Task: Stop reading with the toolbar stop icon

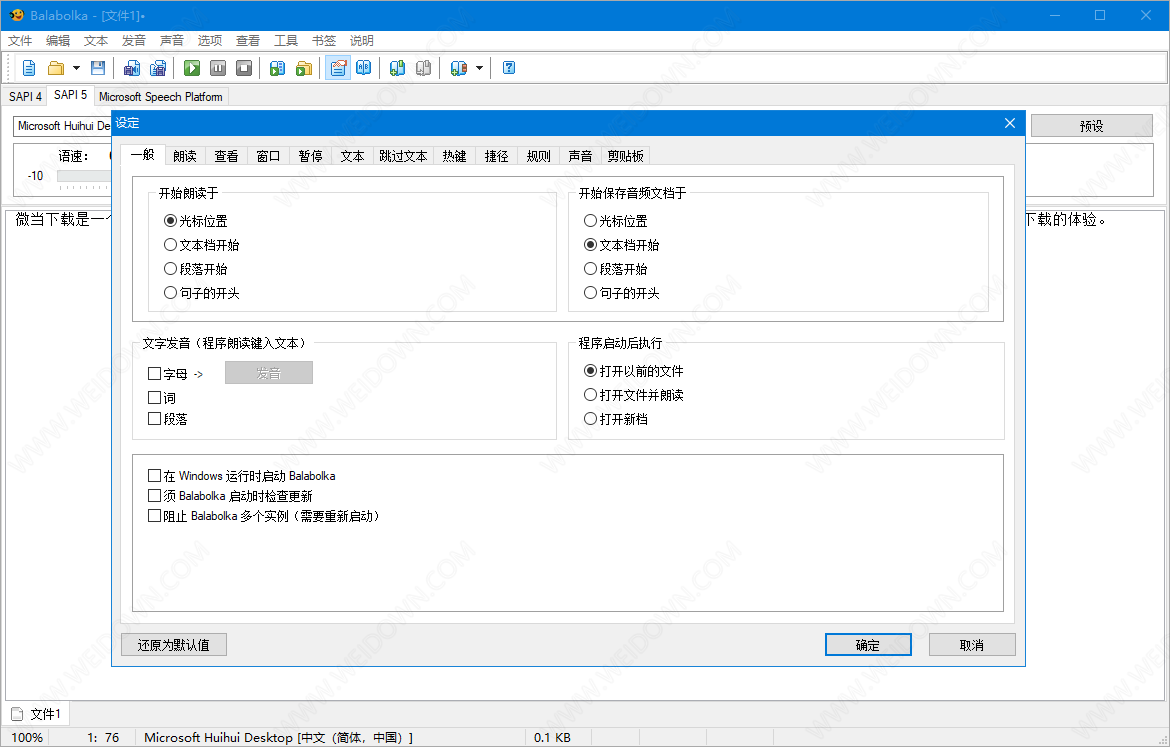Action: pyautogui.click(x=244, y=69)
